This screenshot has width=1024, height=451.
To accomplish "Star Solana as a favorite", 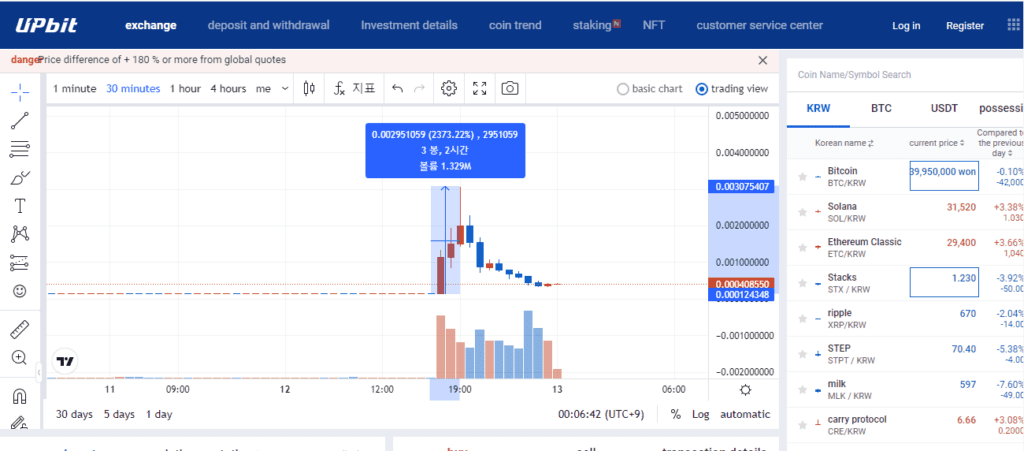I will pos(802,212).
